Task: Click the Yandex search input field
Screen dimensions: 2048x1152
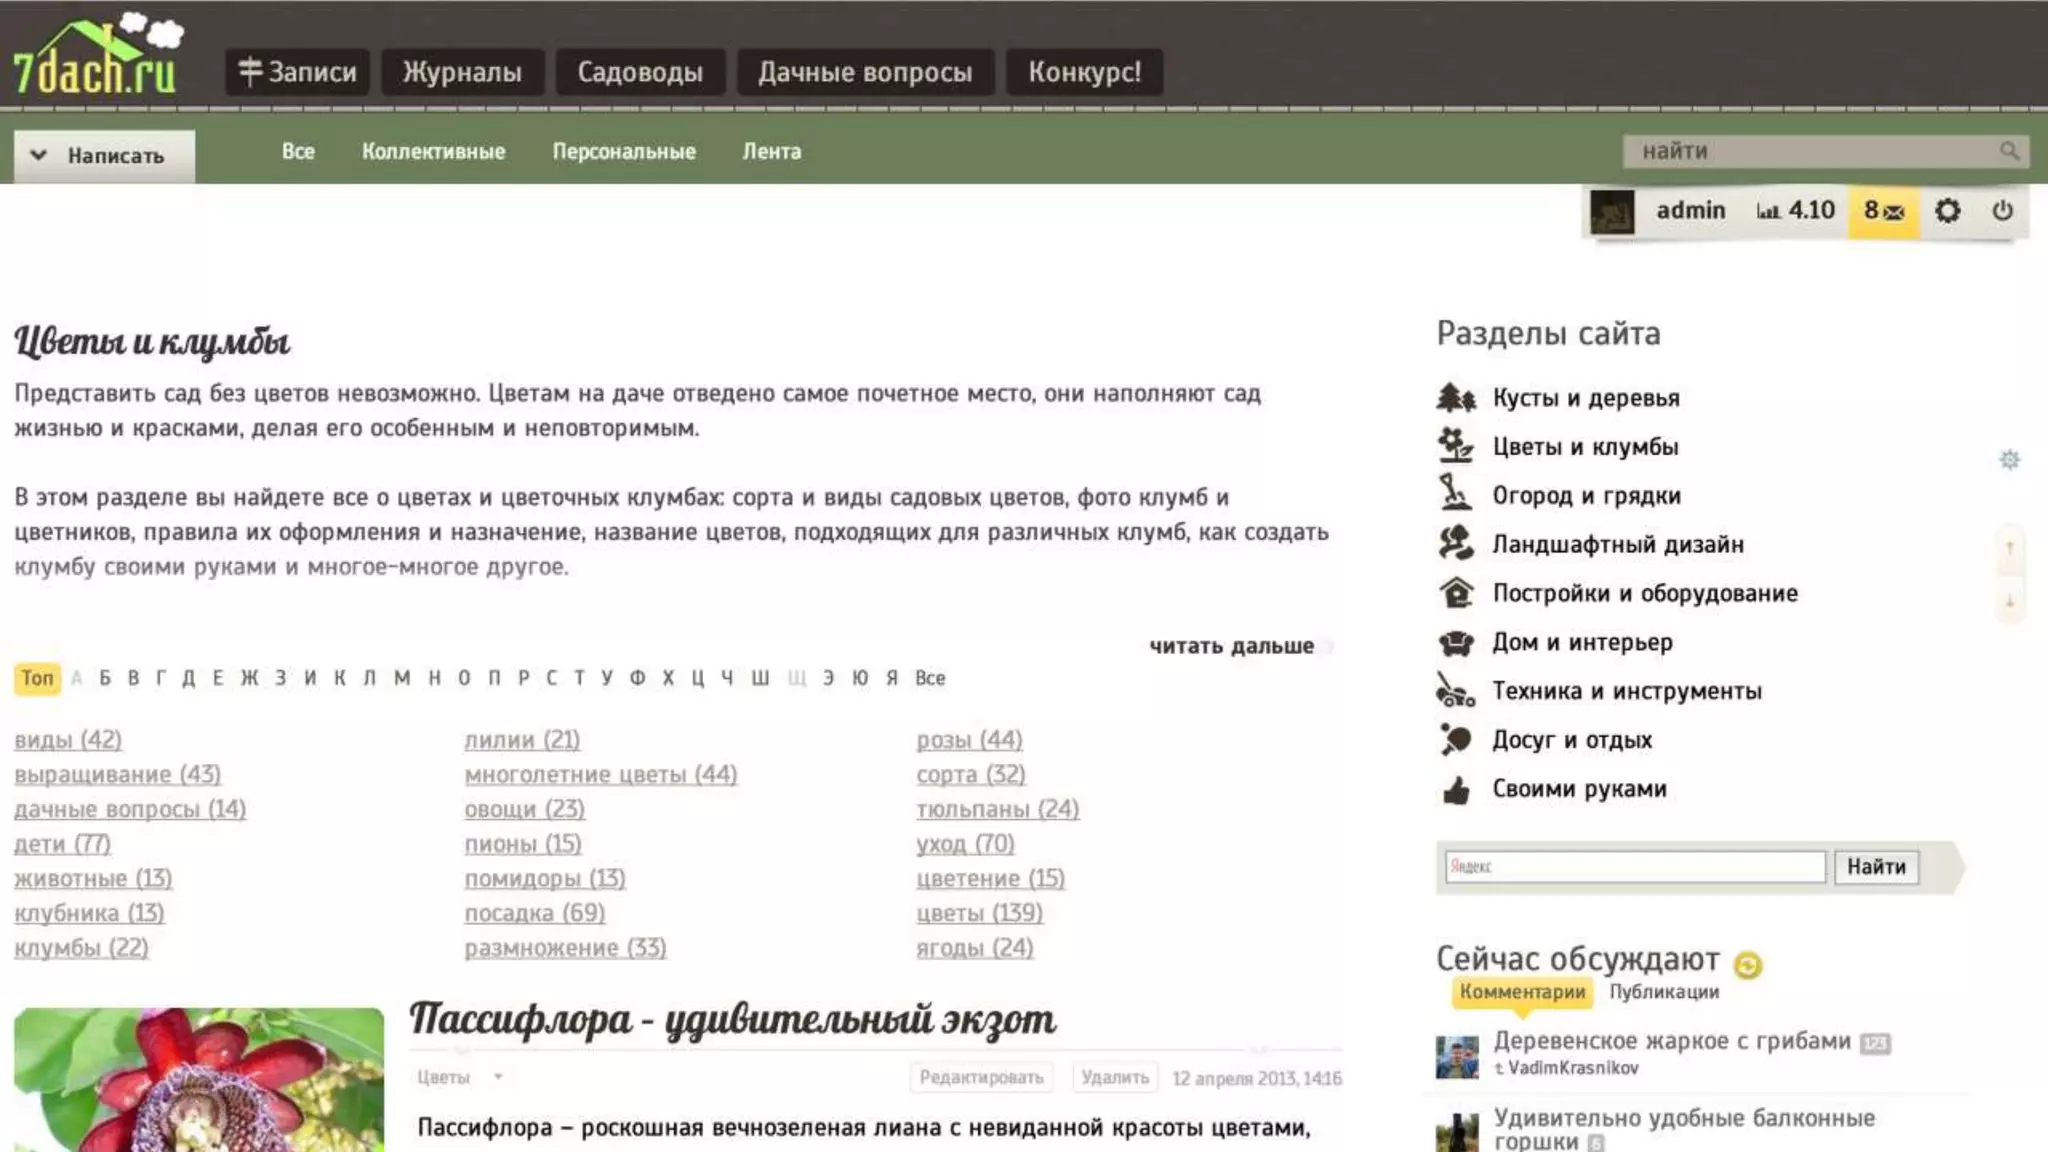Action: 1634,867
